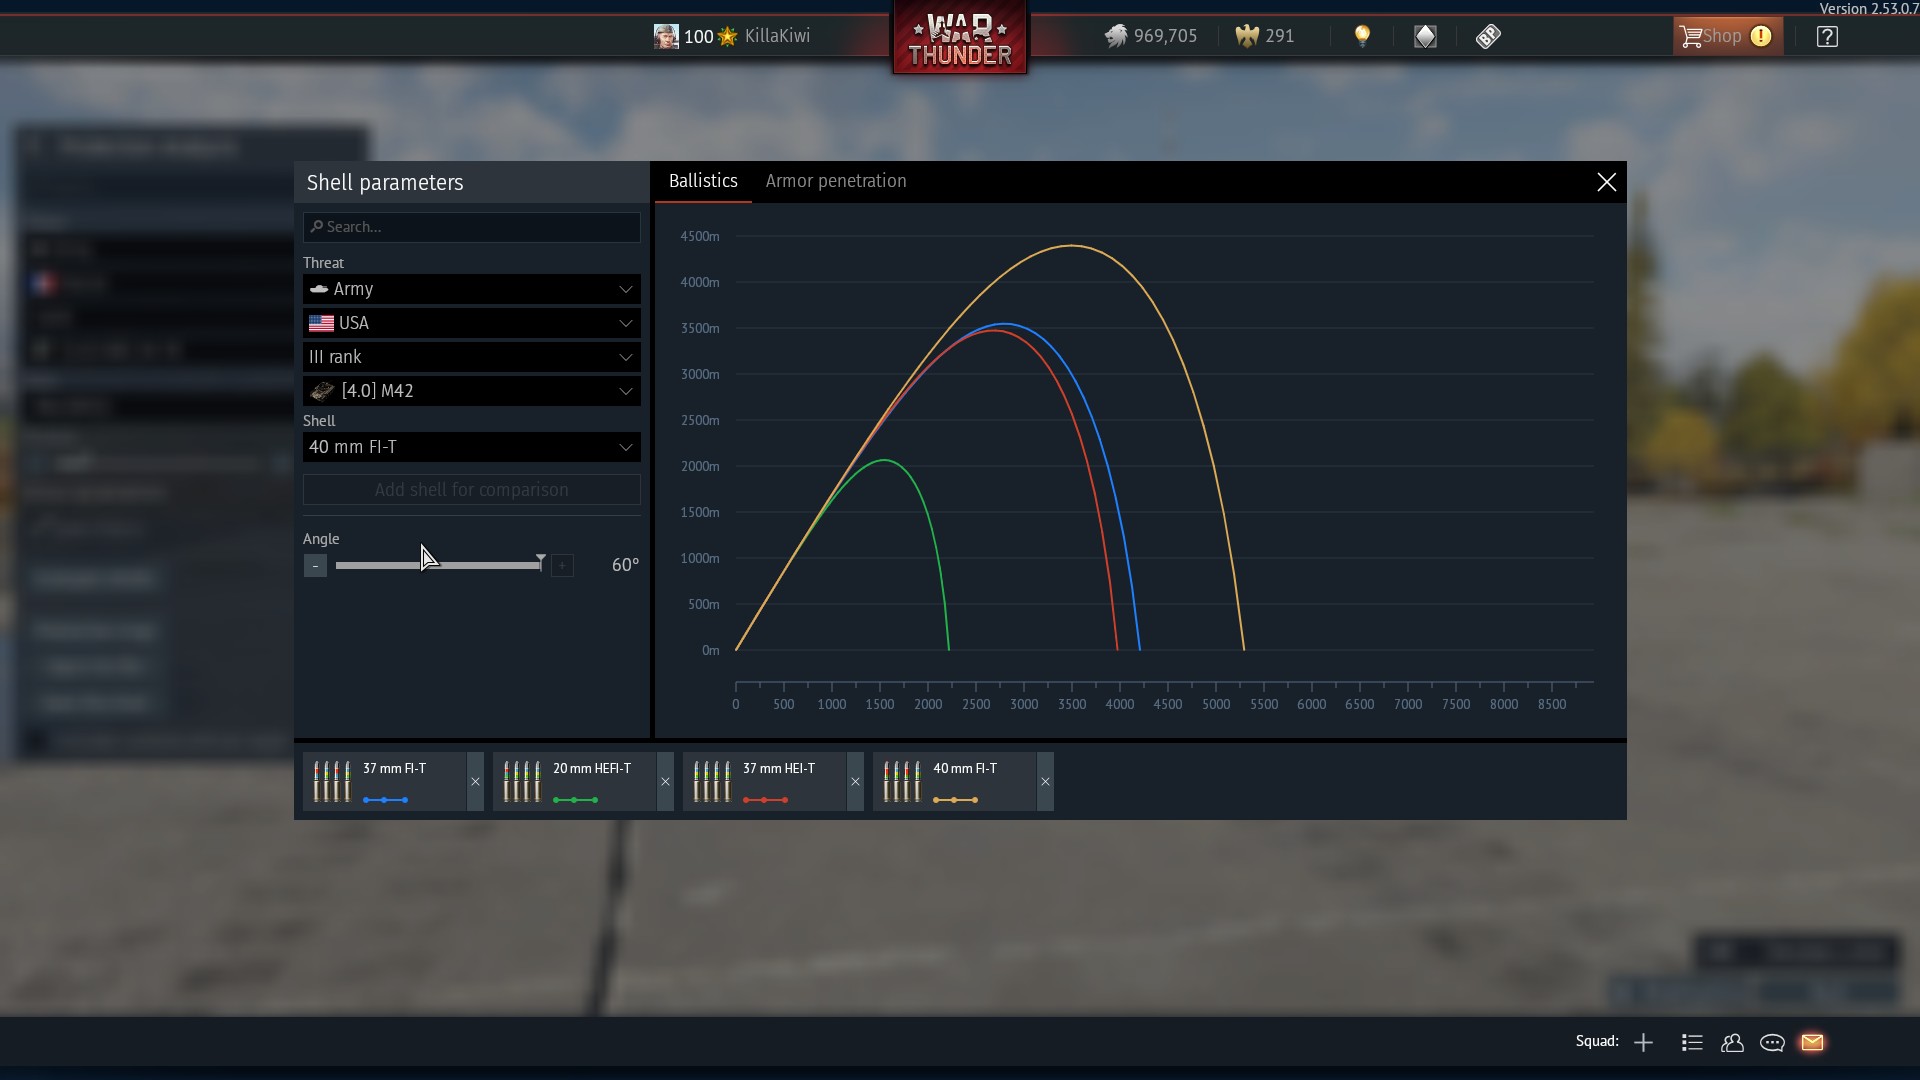Open the Battle Pass BP icon

(x=1488, y=37)
